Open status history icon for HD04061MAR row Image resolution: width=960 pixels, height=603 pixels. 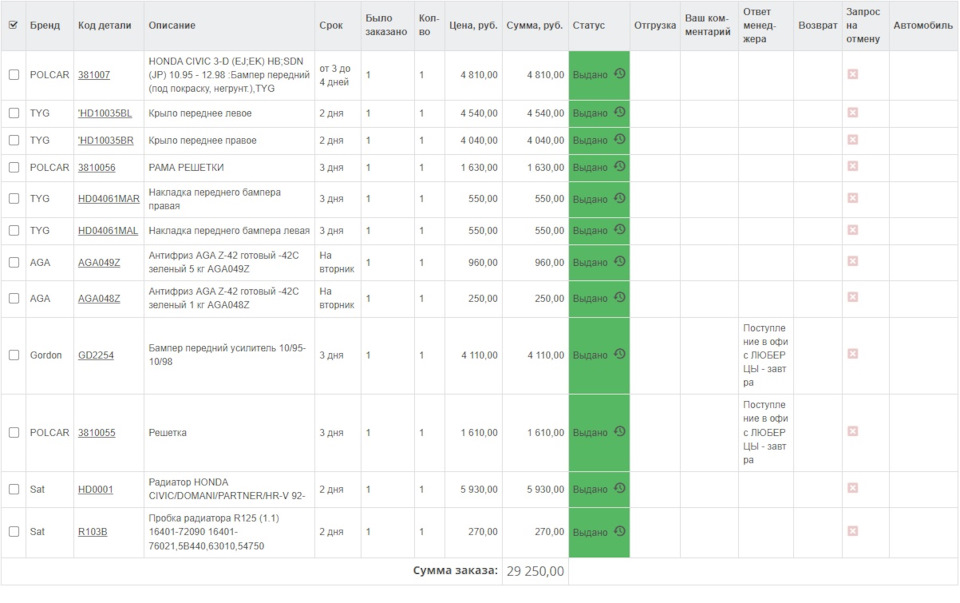620,198
